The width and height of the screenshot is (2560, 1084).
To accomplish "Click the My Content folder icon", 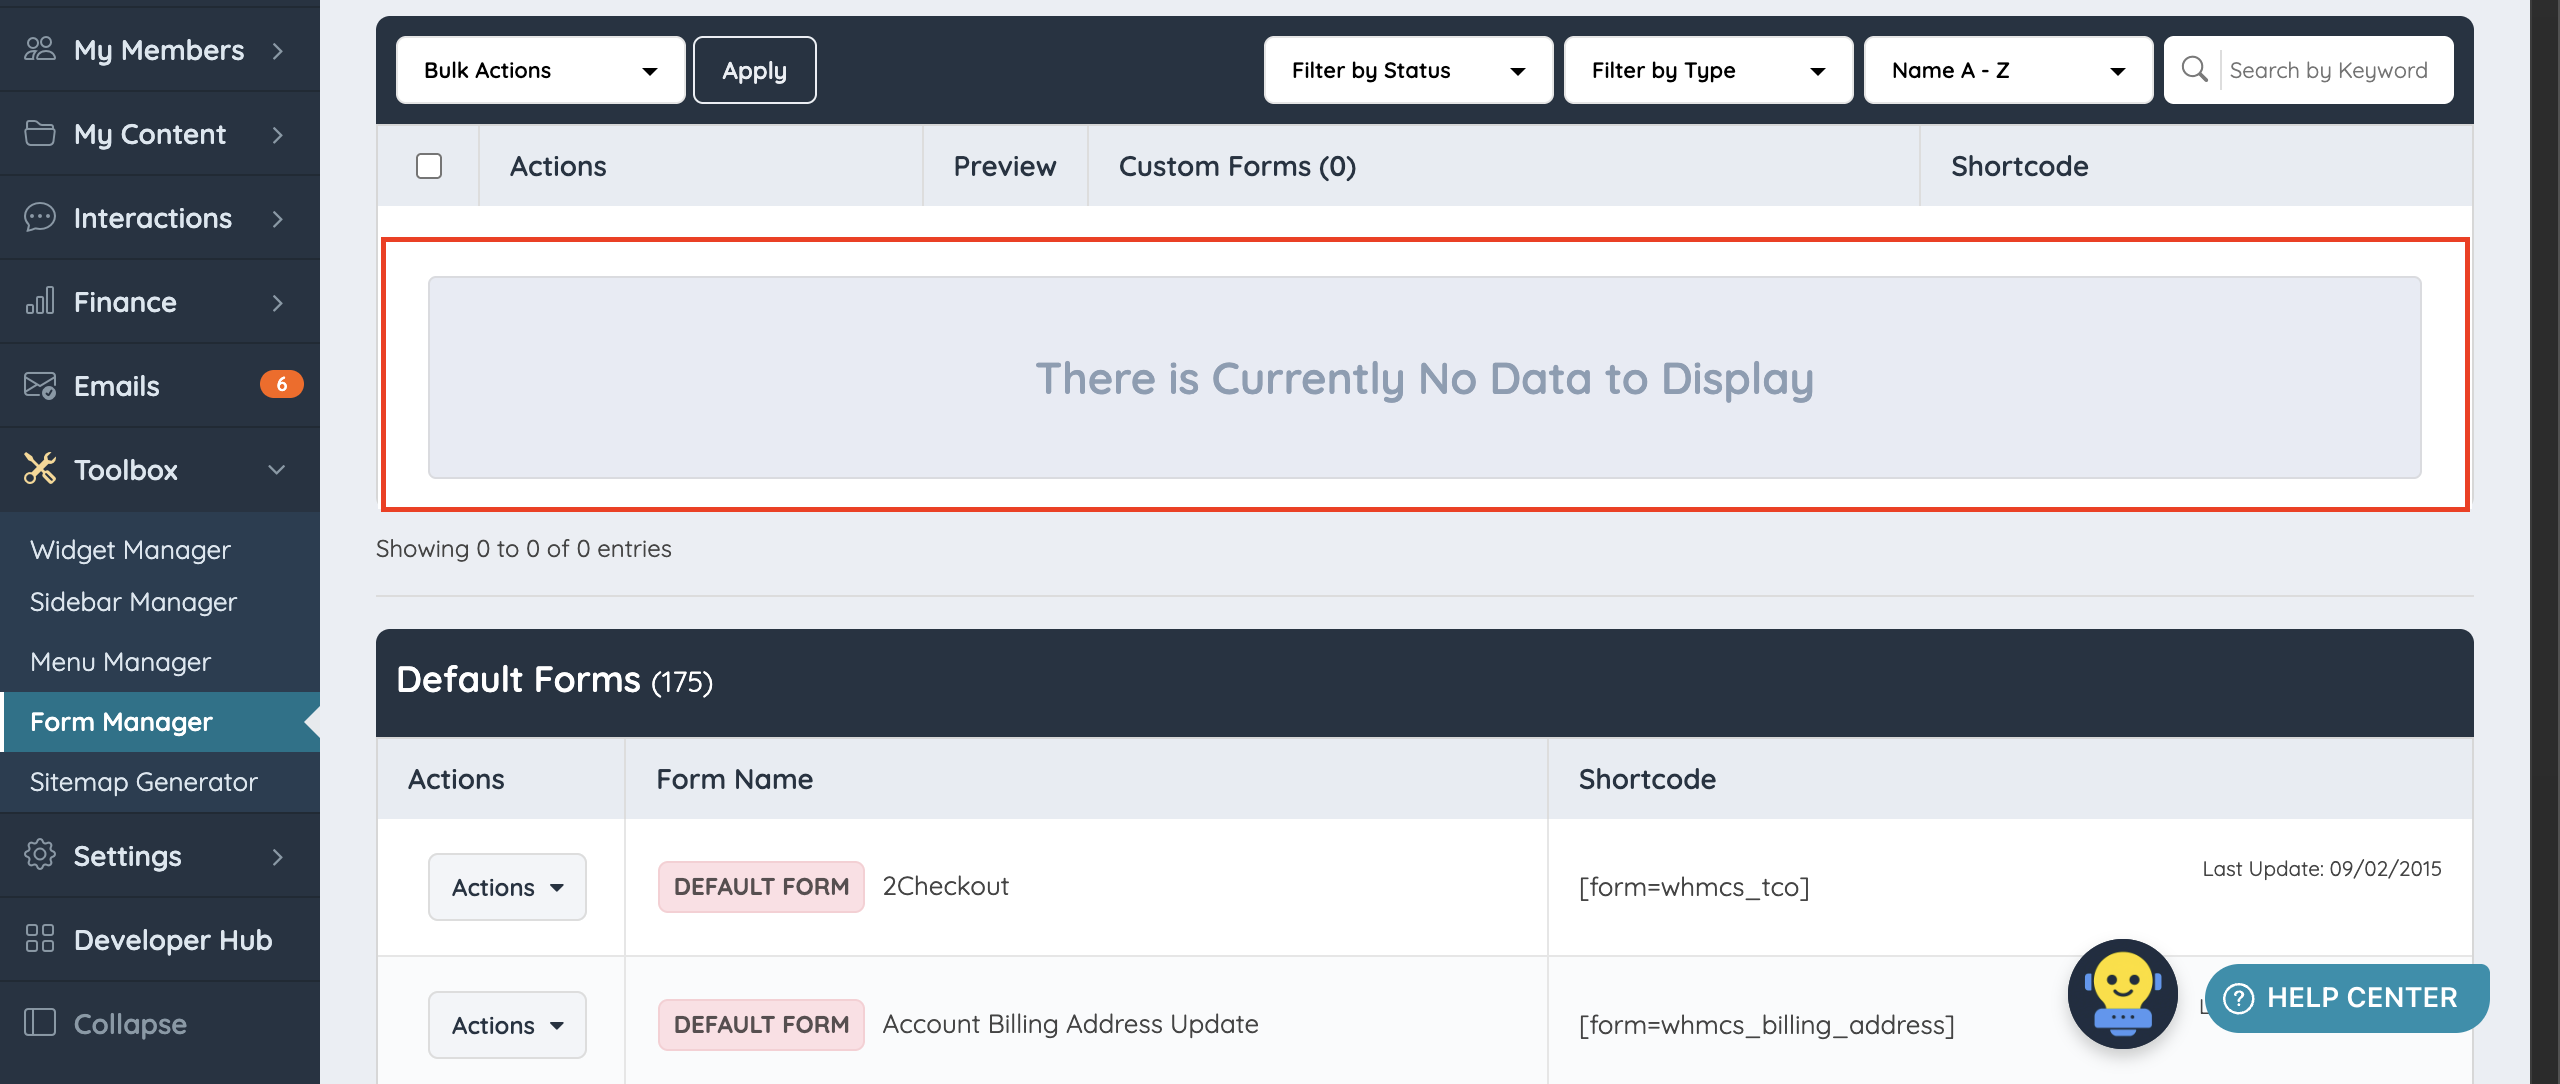I will 40,133.
